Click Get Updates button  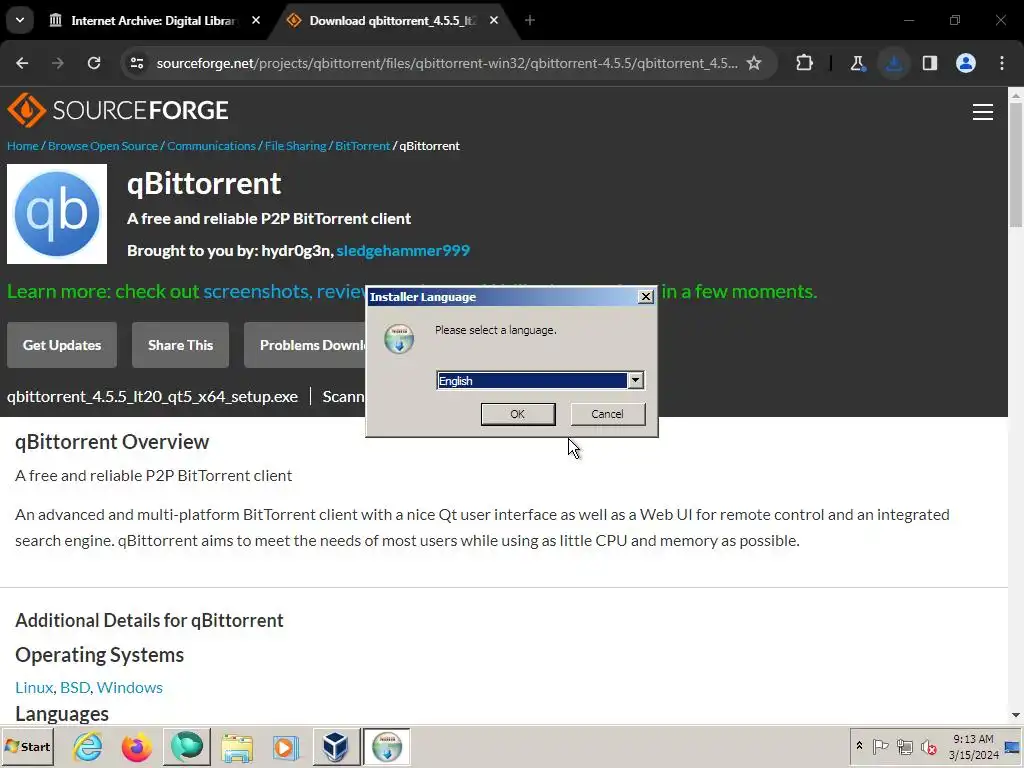(x=62, y=345)
